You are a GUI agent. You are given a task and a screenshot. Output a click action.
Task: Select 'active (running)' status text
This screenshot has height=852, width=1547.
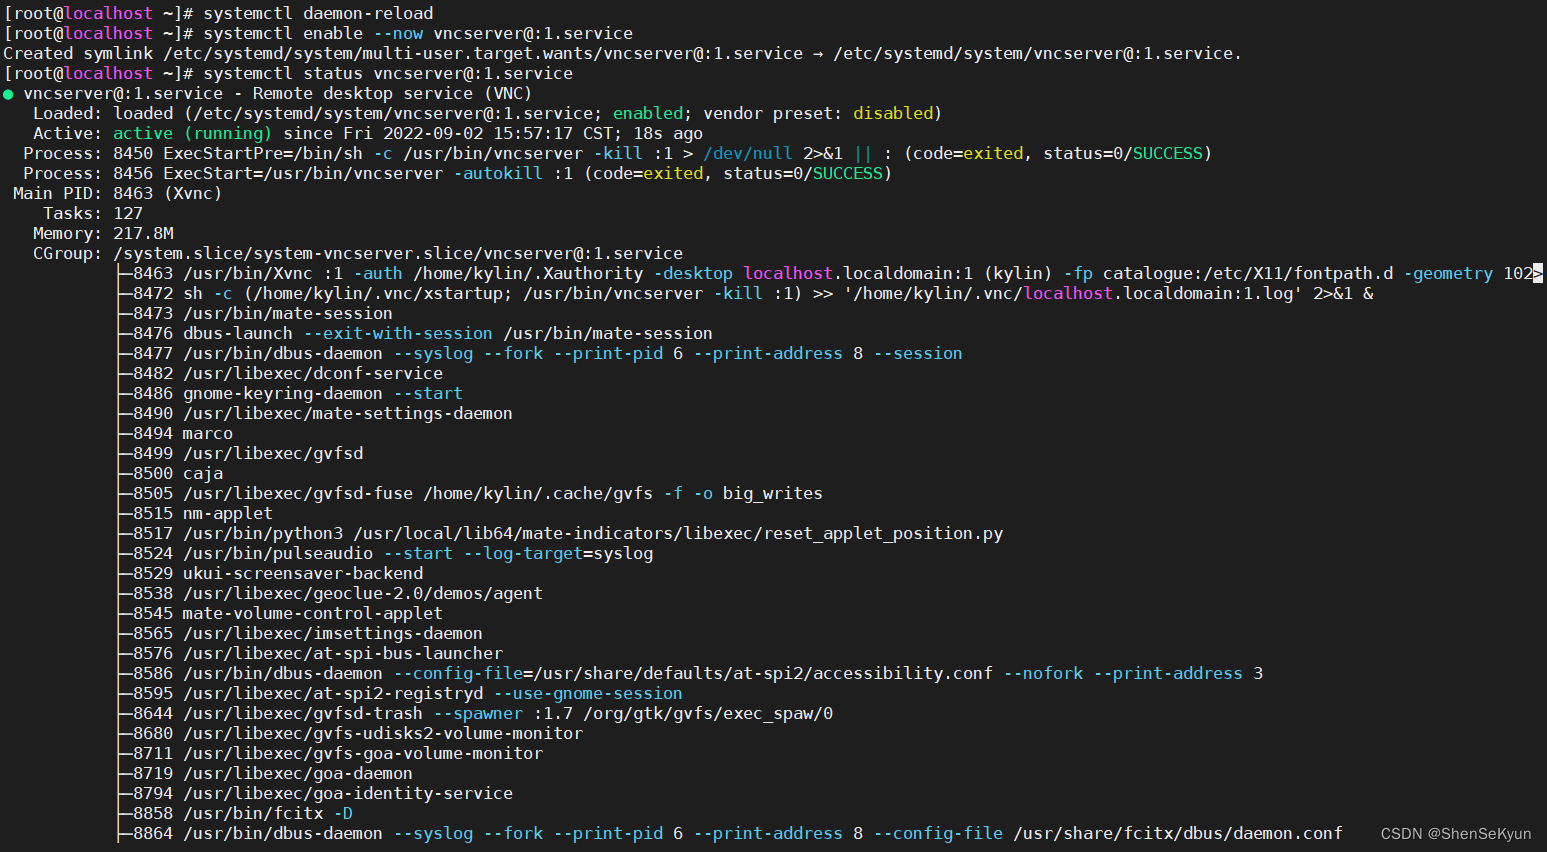click(x=192, y=133)
